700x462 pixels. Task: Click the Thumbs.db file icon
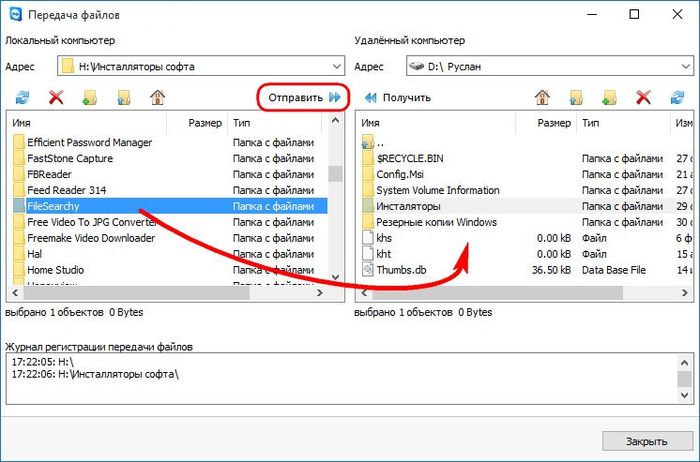pyautogui.click(x=368, y=270)
